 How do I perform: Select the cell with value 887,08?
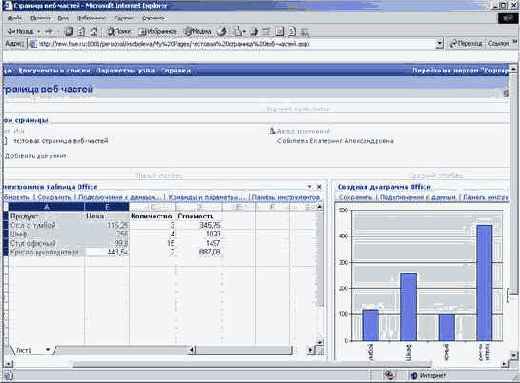tap(198, 252)
